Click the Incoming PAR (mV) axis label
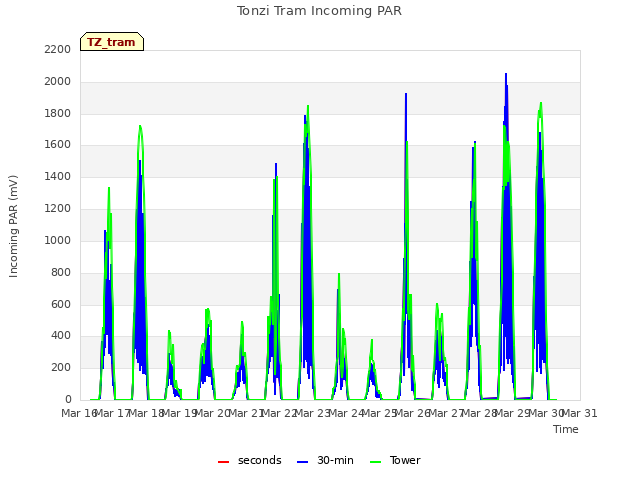The image size is (640, 480). [x=13, y=227]
